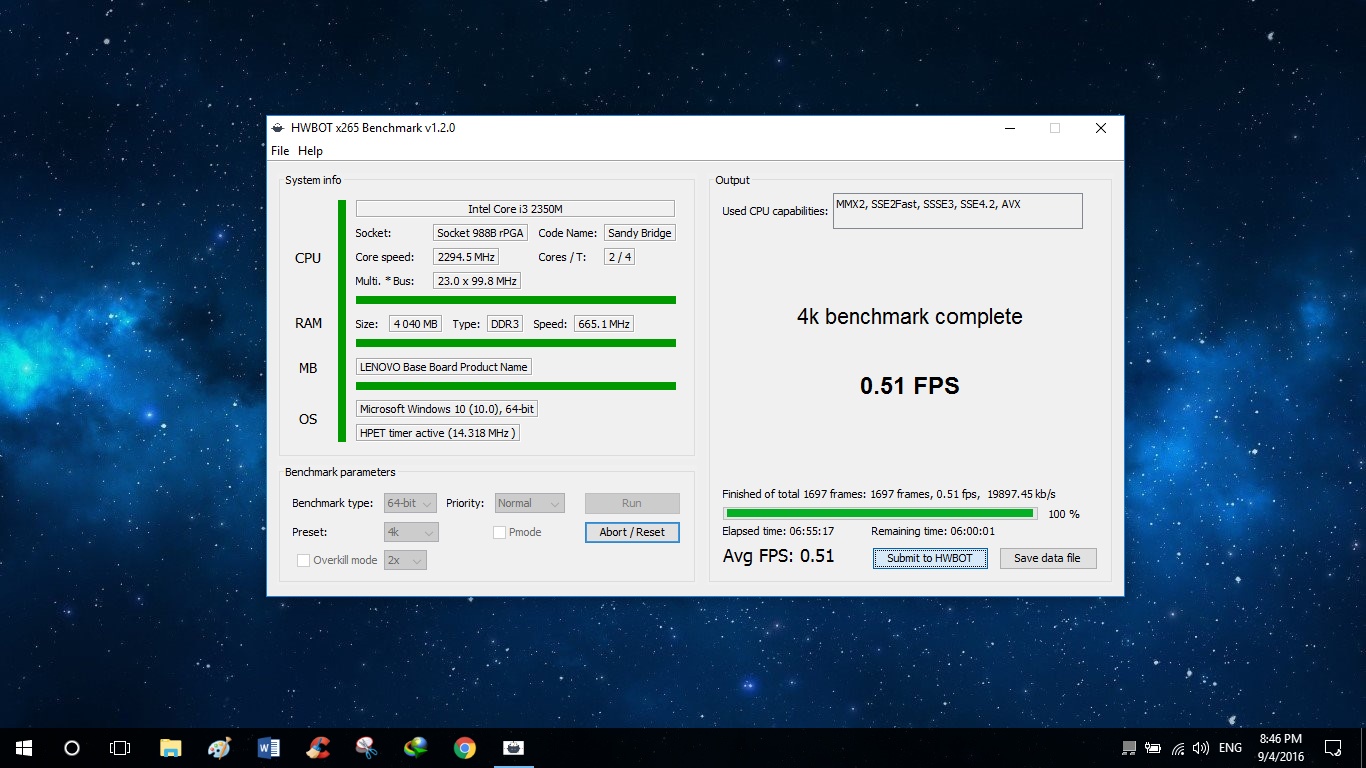Open Paint from the taskbar
Viewport: 1366px width, 768px height.
220,747
